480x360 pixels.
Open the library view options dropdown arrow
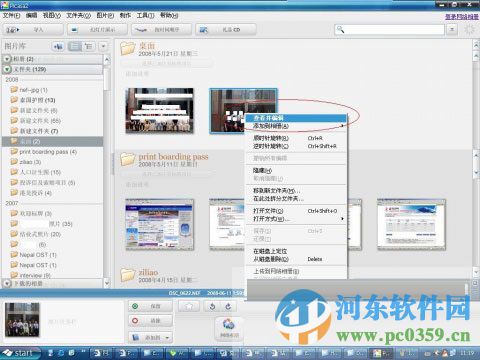coord(103,46)
